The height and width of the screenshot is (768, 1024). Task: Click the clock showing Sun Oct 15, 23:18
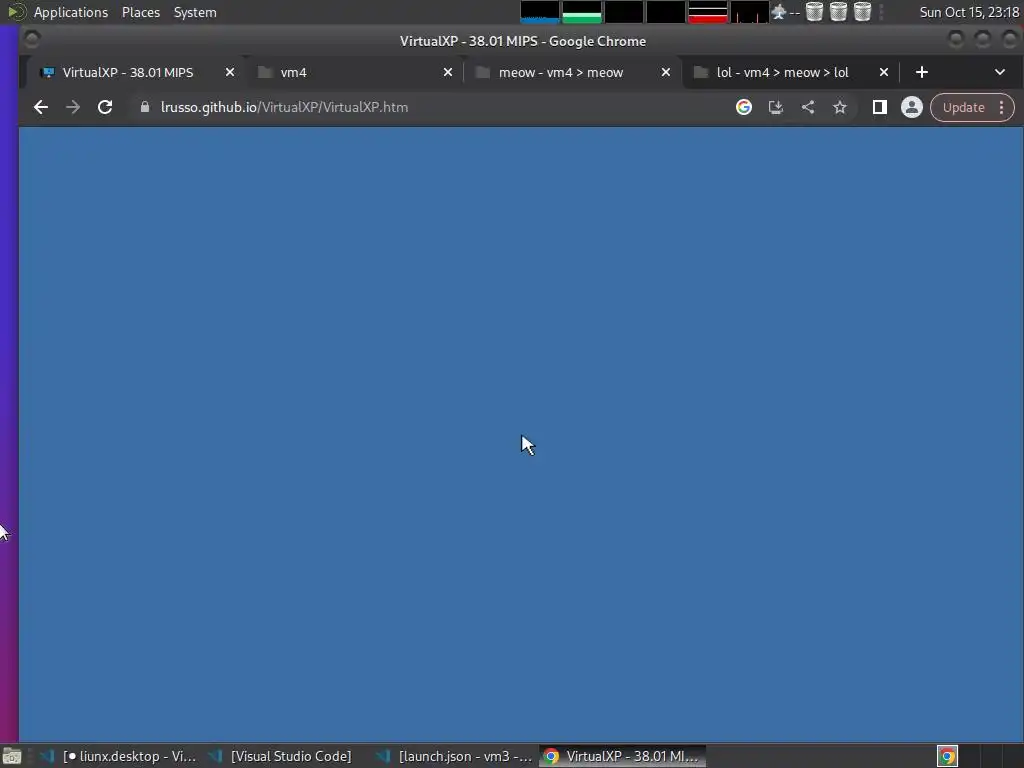click(969, 12)
